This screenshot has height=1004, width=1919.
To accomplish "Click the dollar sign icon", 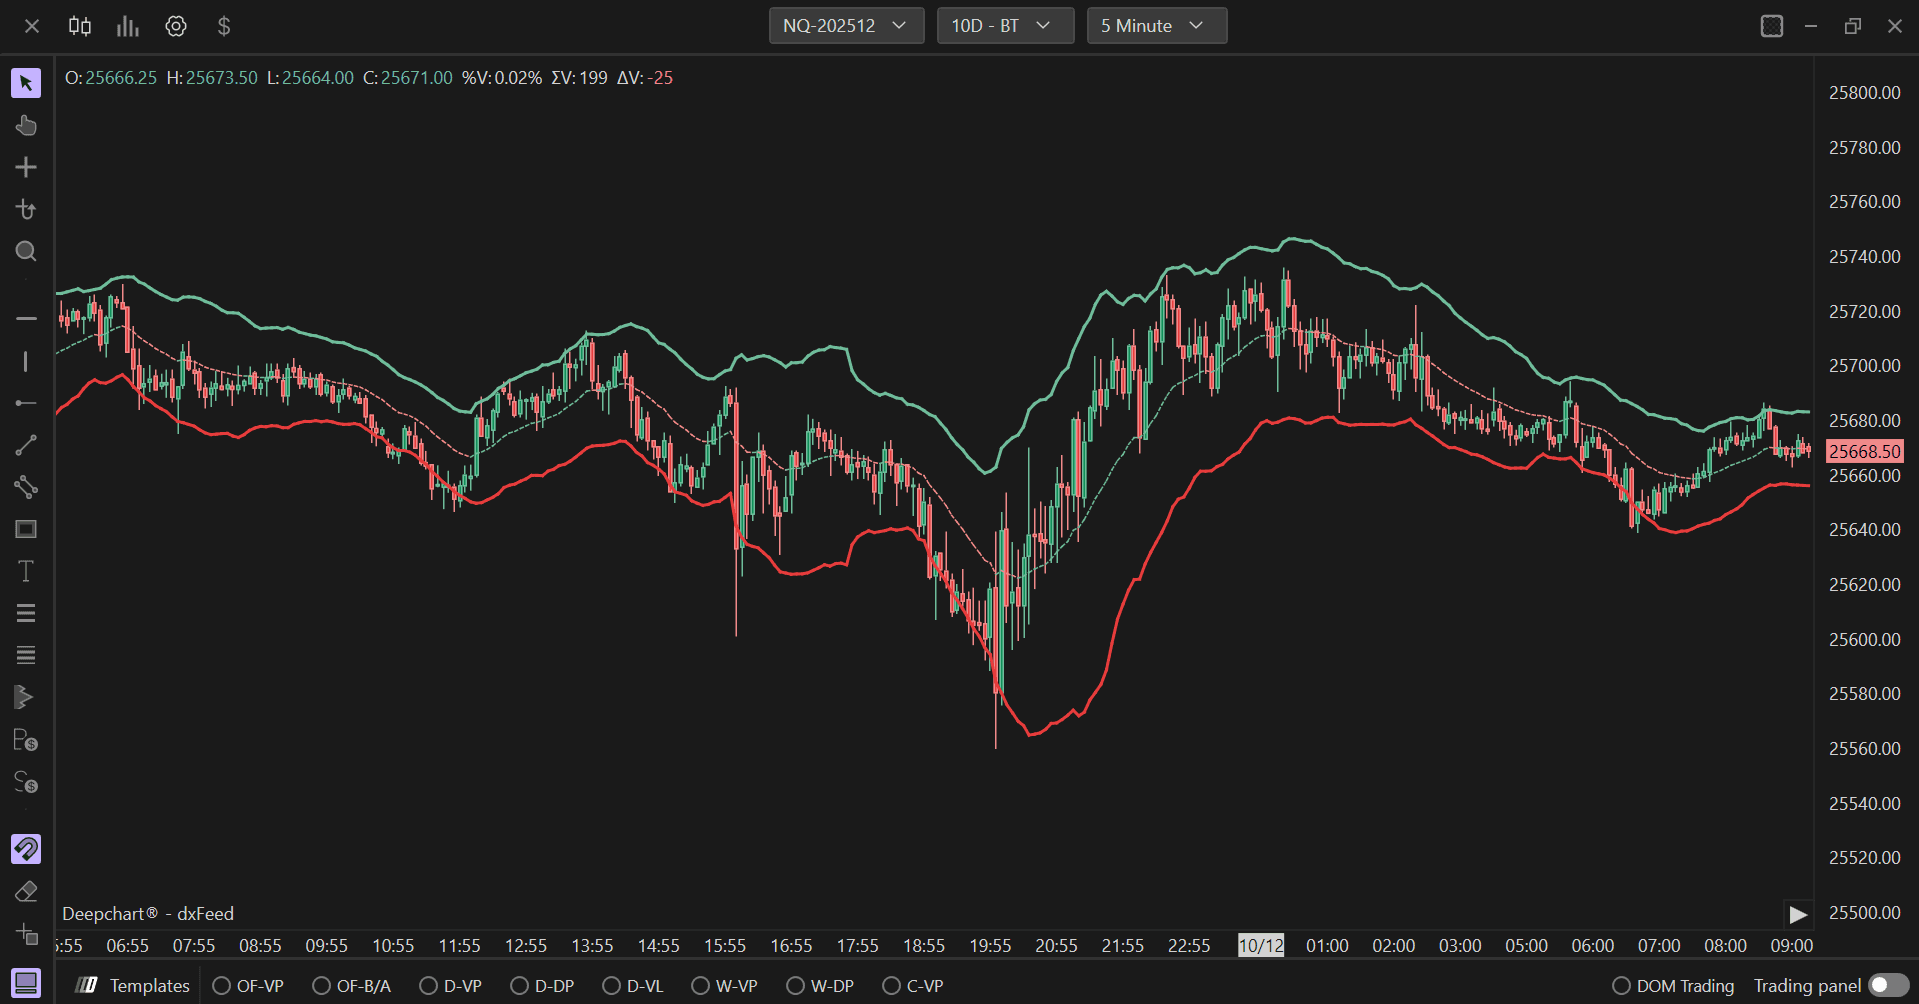I will click(x=224, y=26).
